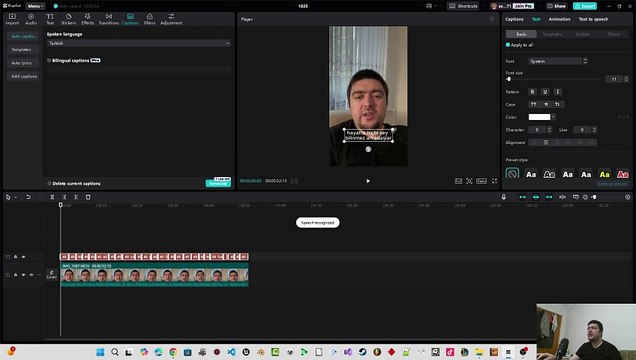The image size is (636, 360).
Task: Open the Menu dropdown in title bar
Action: (35, 6)
